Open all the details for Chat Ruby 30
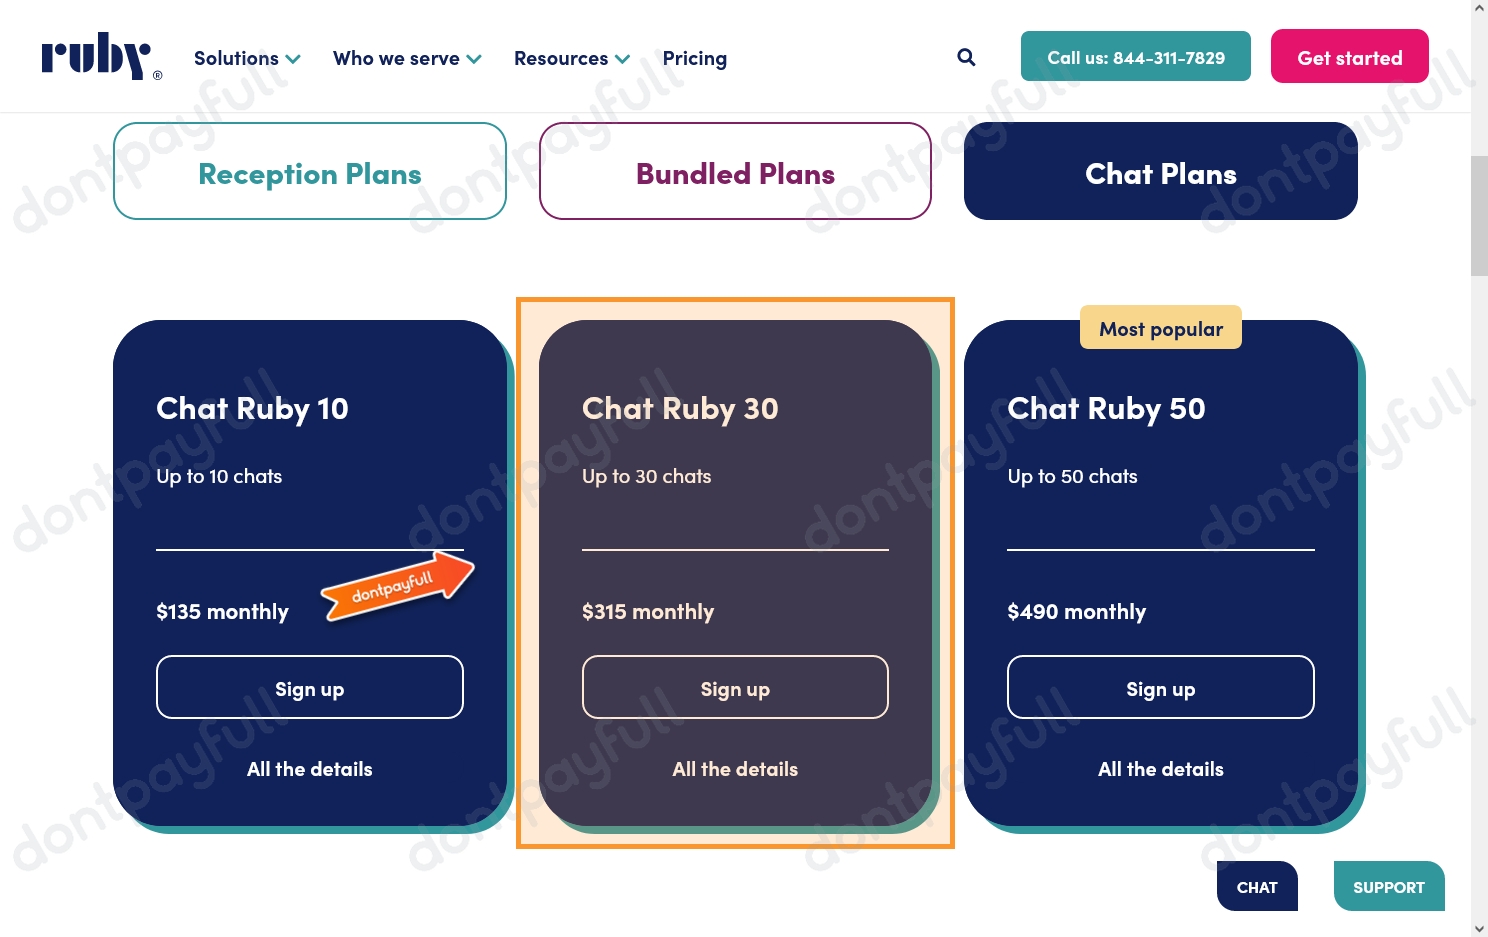 [x=735, y=768]
